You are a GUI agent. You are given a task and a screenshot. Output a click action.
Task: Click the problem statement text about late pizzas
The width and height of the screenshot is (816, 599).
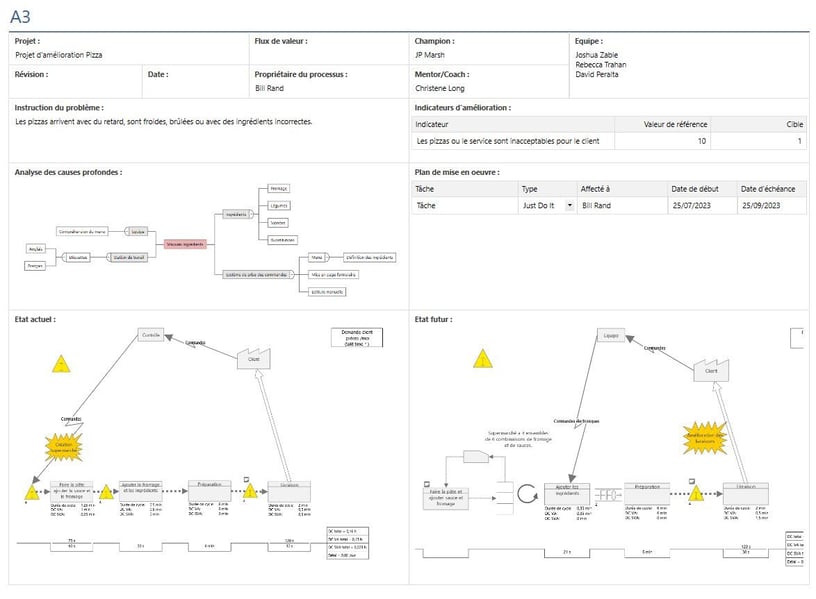click(x=164, y=122)
